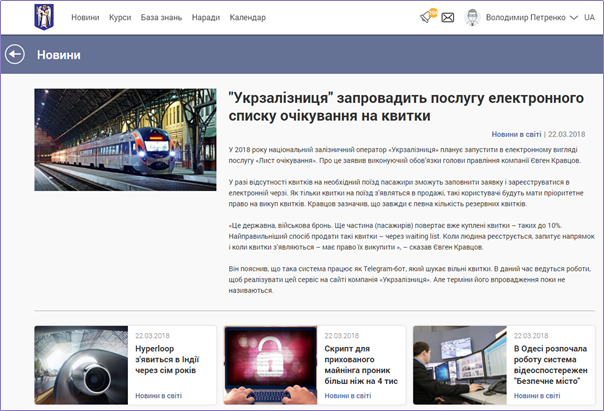Select the Наради menu item

pyautogui.click(x=204, y=18)
